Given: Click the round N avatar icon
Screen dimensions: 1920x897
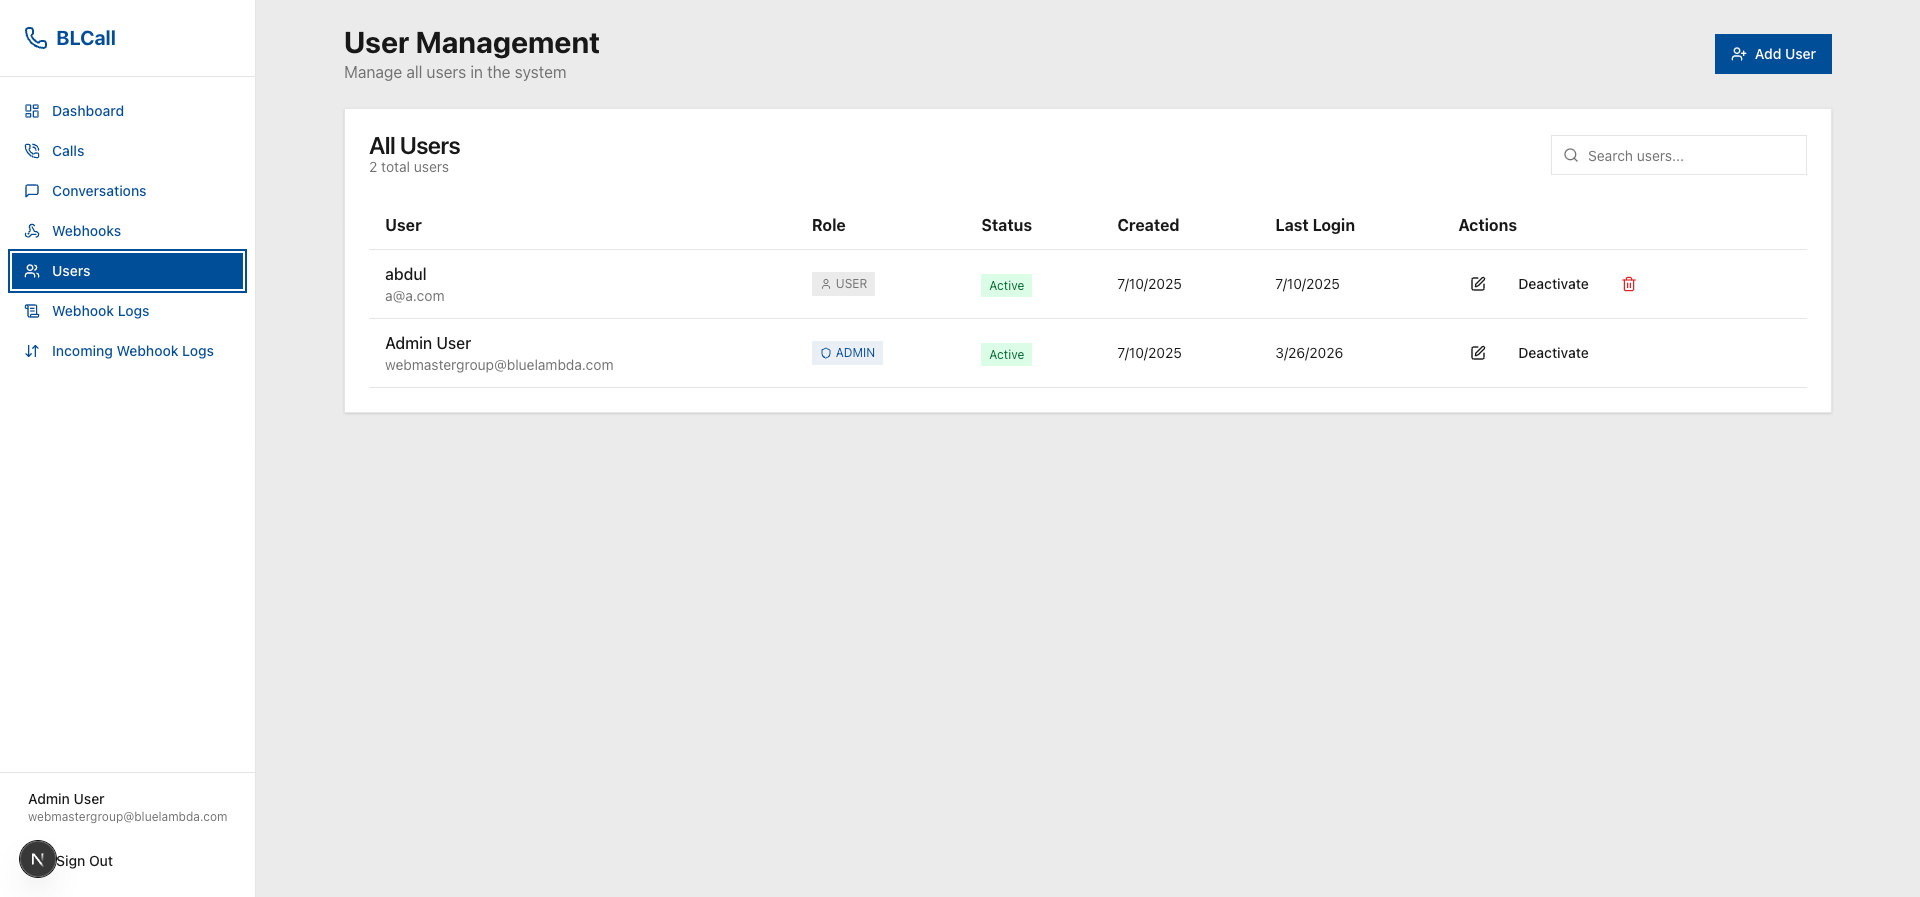Looking at the screenshot, I should (x=38, y=859).
